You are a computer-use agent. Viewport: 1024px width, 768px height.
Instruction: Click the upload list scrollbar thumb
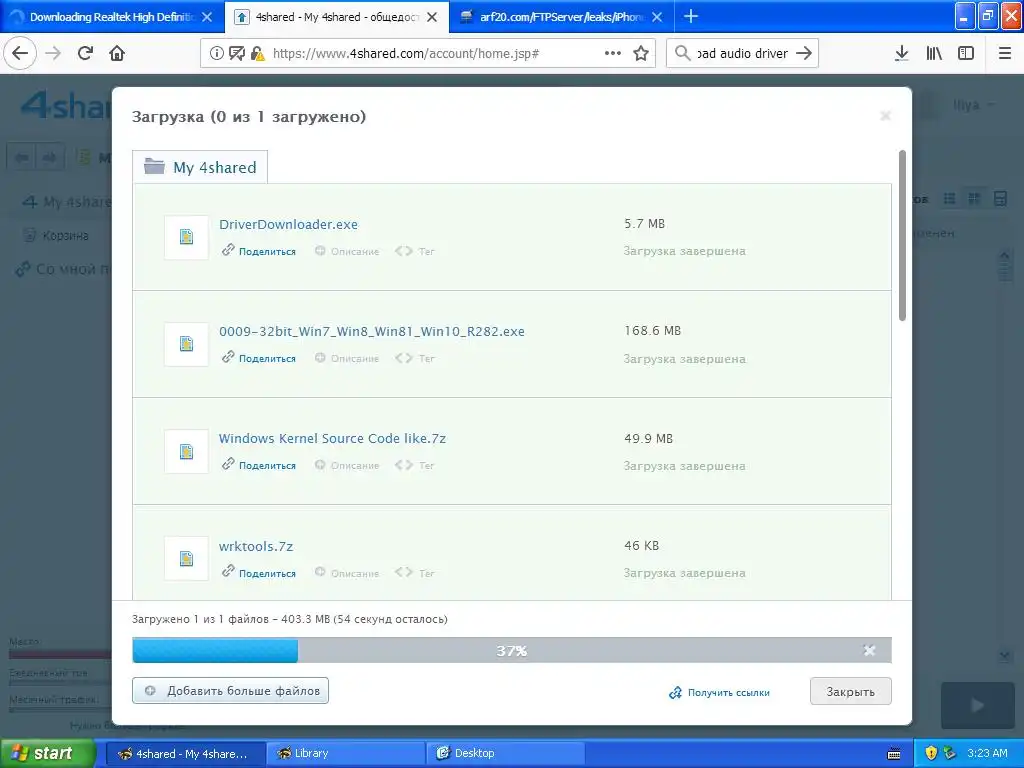pos(902,235)
